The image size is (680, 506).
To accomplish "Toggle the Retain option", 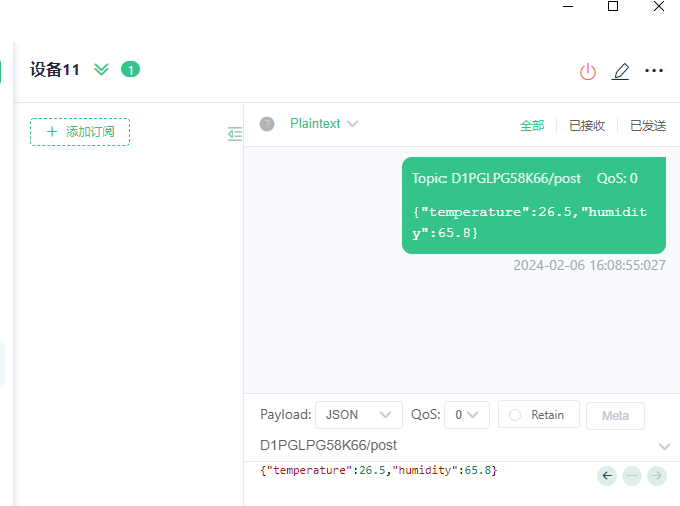I will 536,415.
